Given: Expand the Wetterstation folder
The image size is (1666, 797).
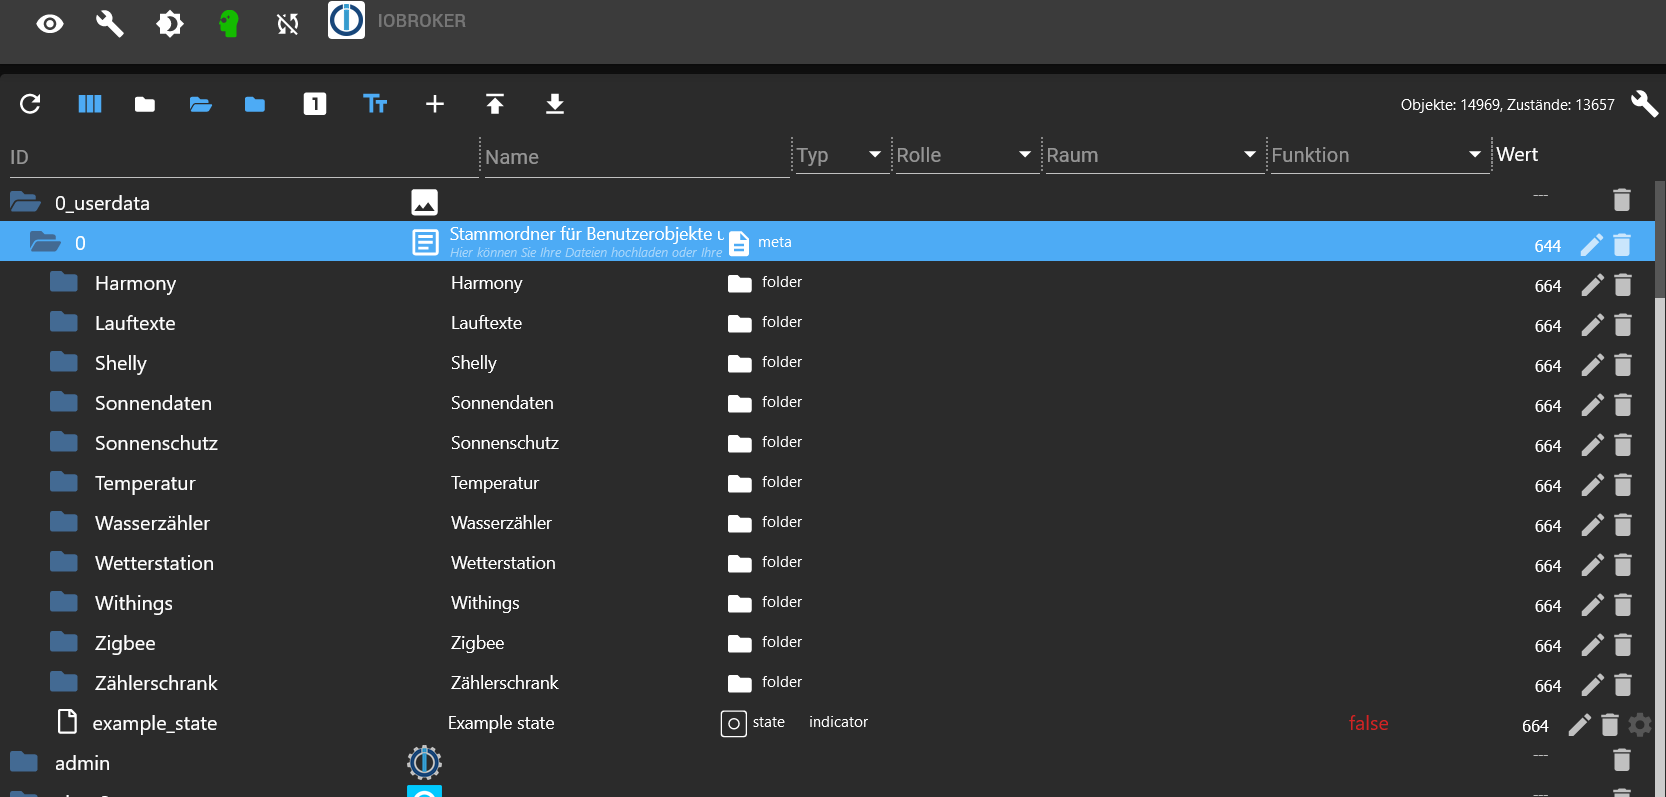Looking at the screenshot, I should (64, 562).
